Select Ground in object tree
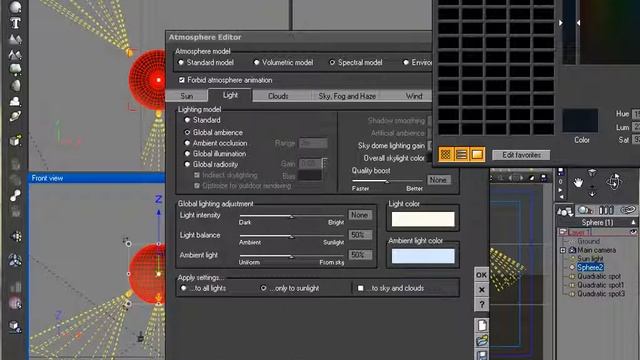Screen dimensions: 640x360 589,241
